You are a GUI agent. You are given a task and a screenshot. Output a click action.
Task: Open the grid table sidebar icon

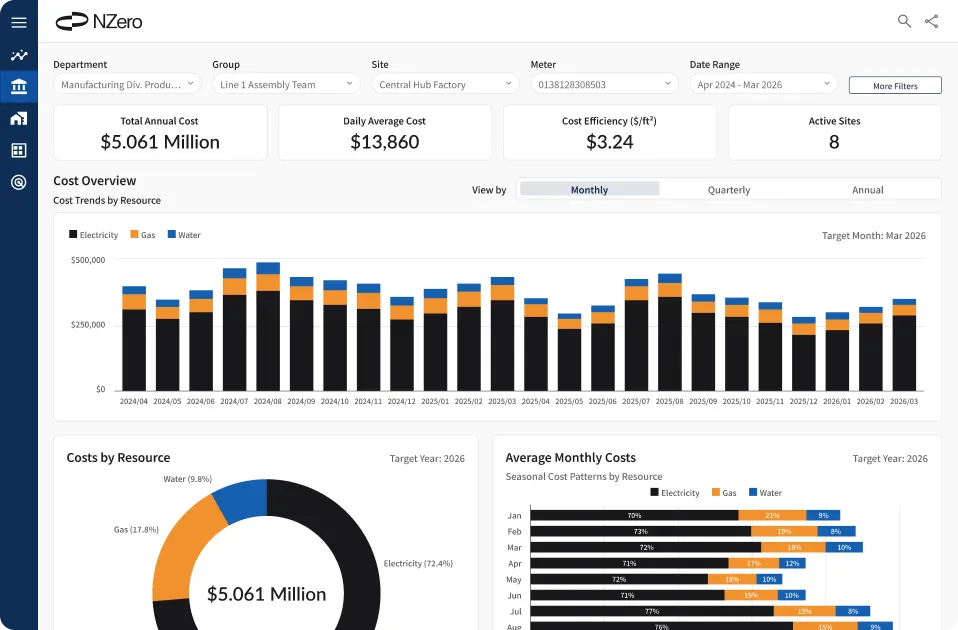pyautogui.click(x=18, y=150)
